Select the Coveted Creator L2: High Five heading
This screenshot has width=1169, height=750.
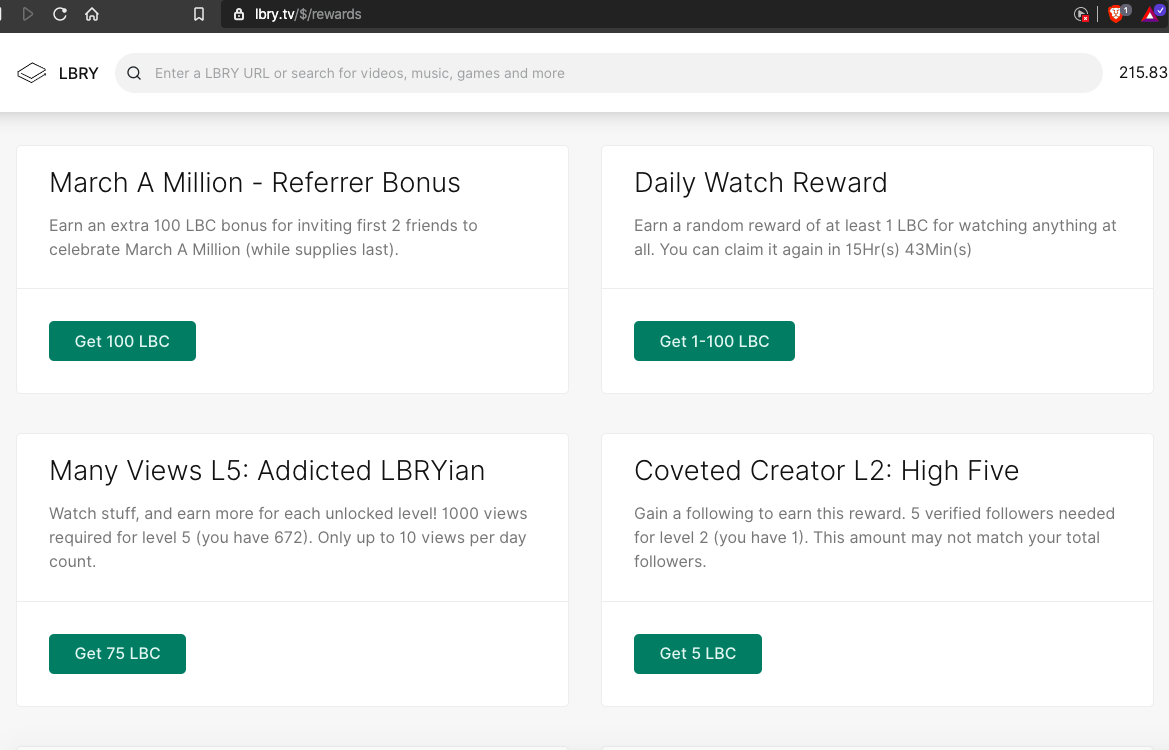coord(826,470)
